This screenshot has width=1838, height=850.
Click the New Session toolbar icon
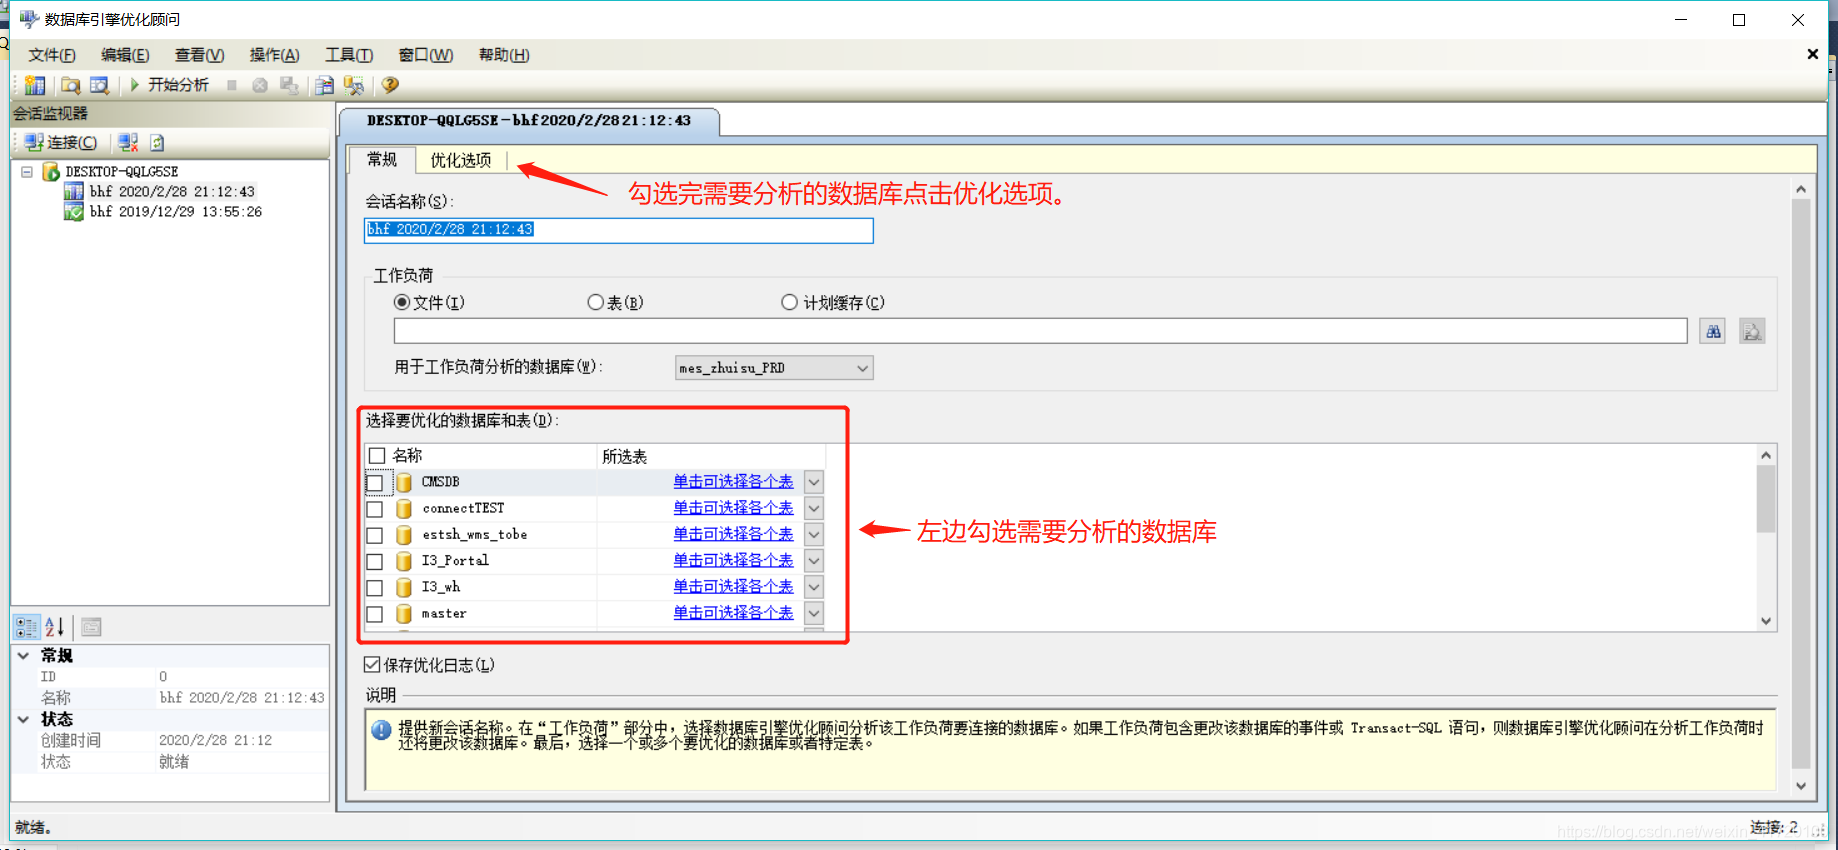pyautogui.click(x=35, y=85)
